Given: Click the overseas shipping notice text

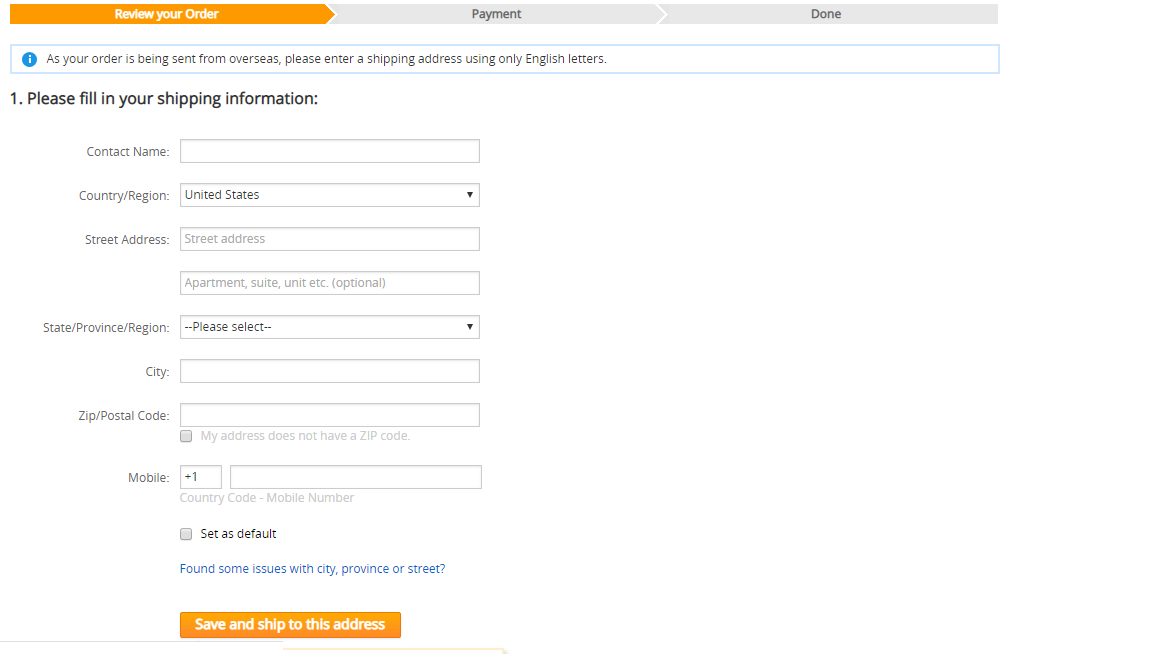Looking at the screenshot, I should (326, 59).
